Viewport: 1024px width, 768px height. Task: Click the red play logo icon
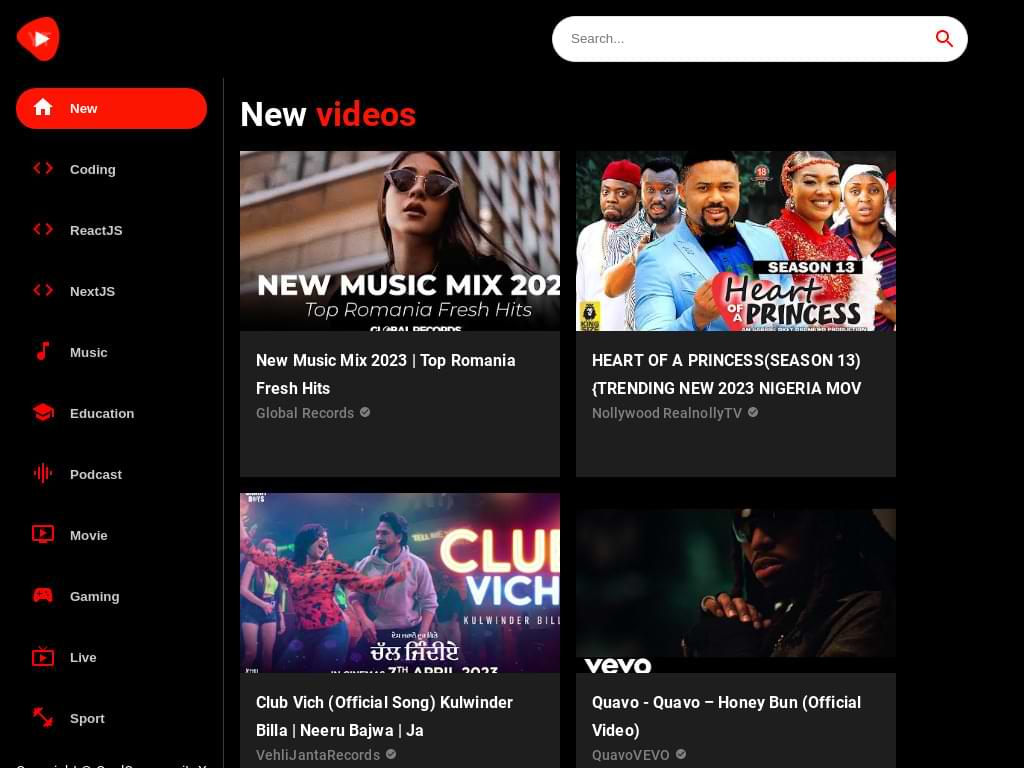click(38, 39)
